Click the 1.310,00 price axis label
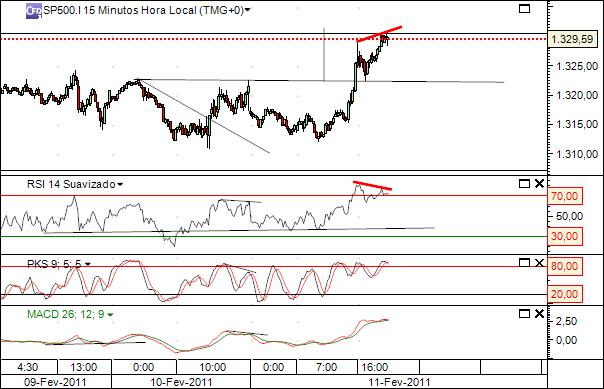 coord(577,154)
